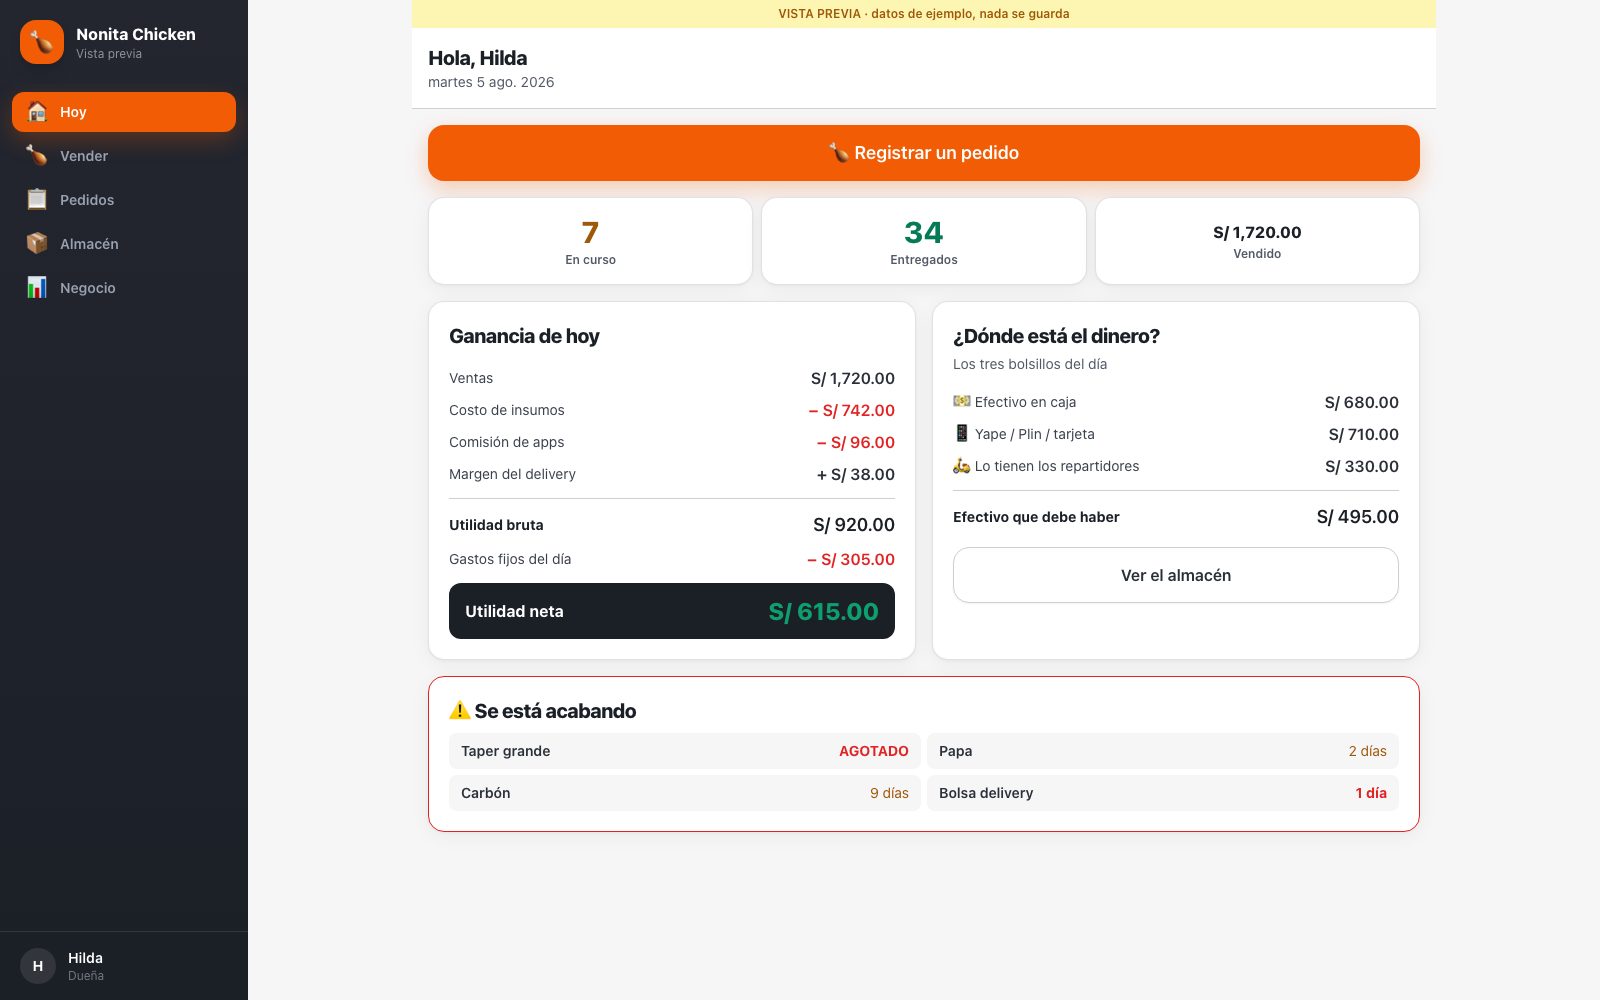
Task: Open Negocio using the chart icon
Action: pyautogui.click(x=37, y=288)
